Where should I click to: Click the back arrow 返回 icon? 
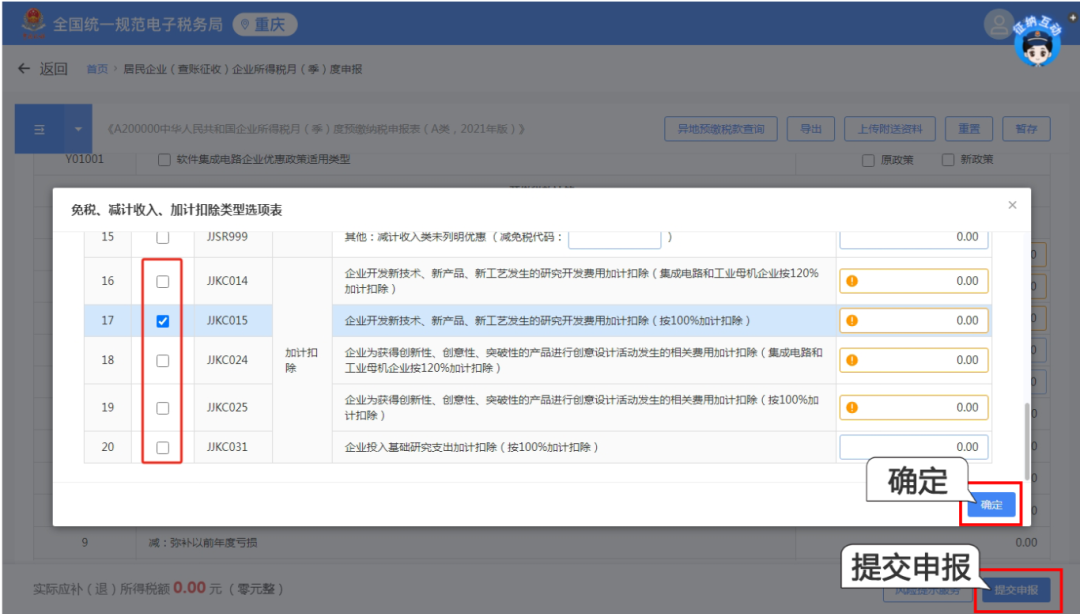click(x=25, y=69)
